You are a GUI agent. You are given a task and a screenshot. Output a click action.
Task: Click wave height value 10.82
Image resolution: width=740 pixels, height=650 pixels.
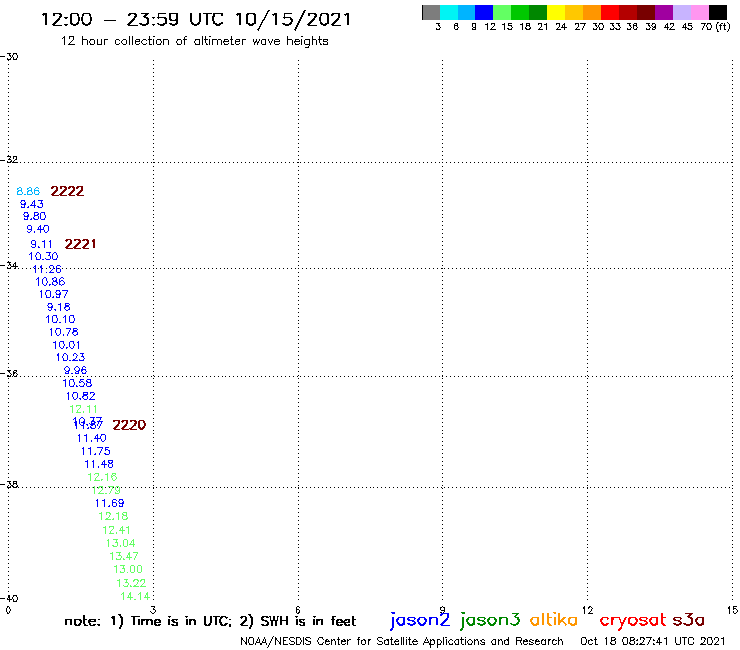tap(81, 396)
